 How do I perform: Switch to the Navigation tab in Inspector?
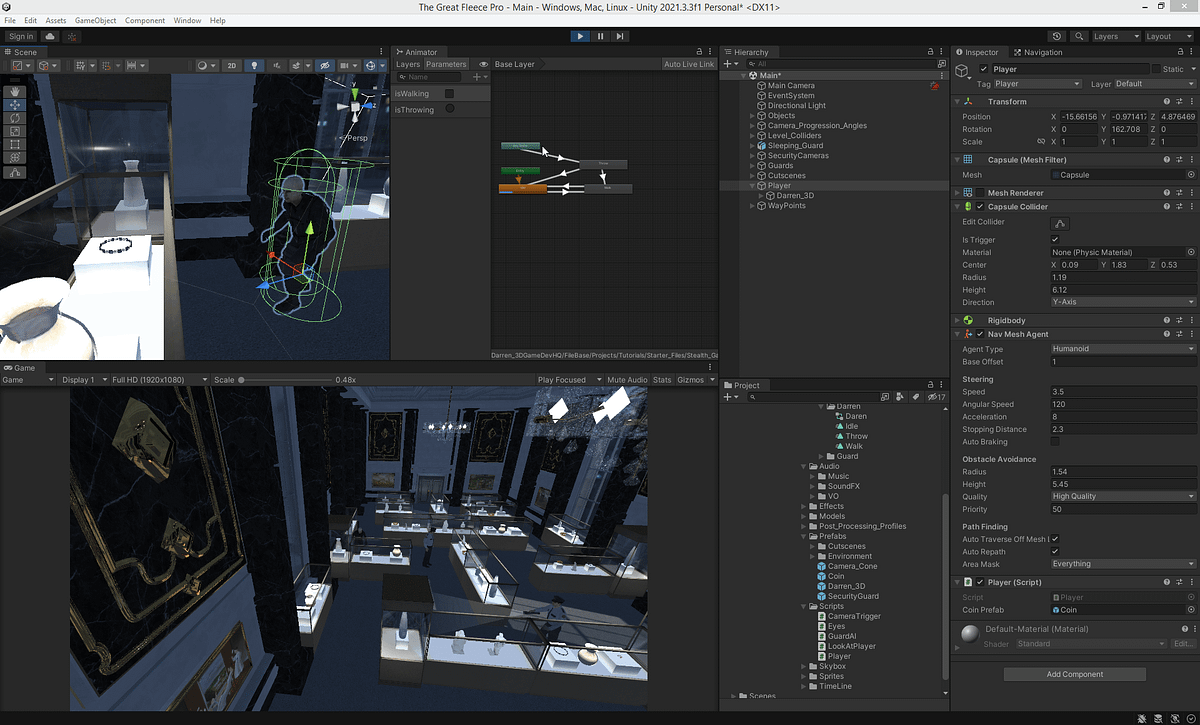click(x=1040, y=52)
